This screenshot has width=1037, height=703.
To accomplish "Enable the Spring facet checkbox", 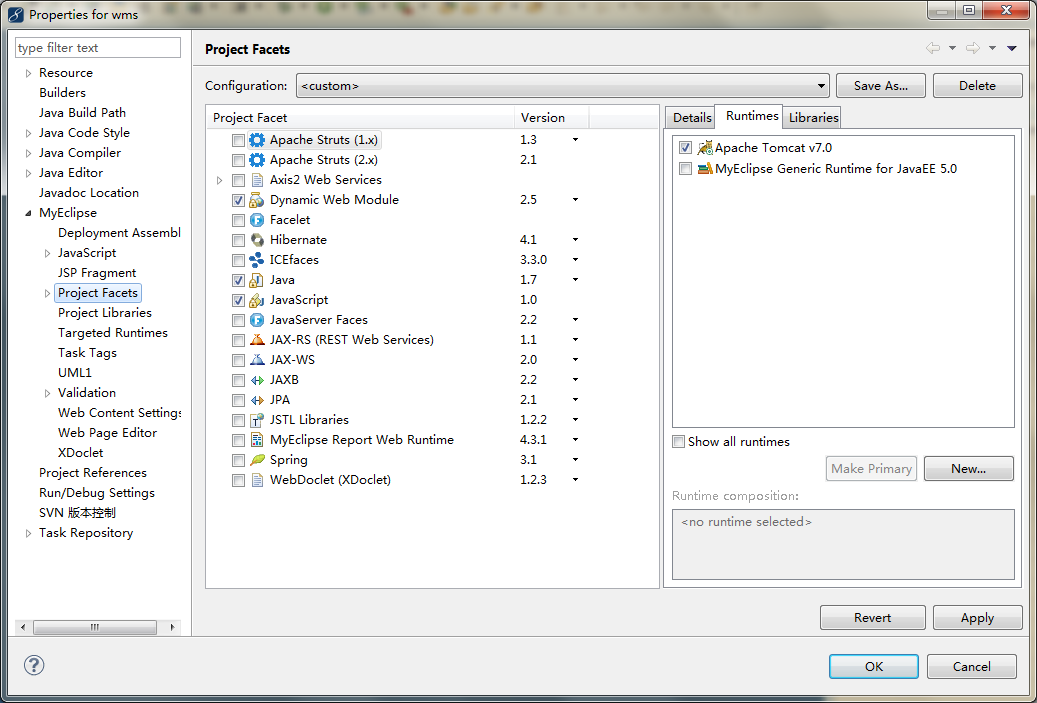I will point(238,460).
